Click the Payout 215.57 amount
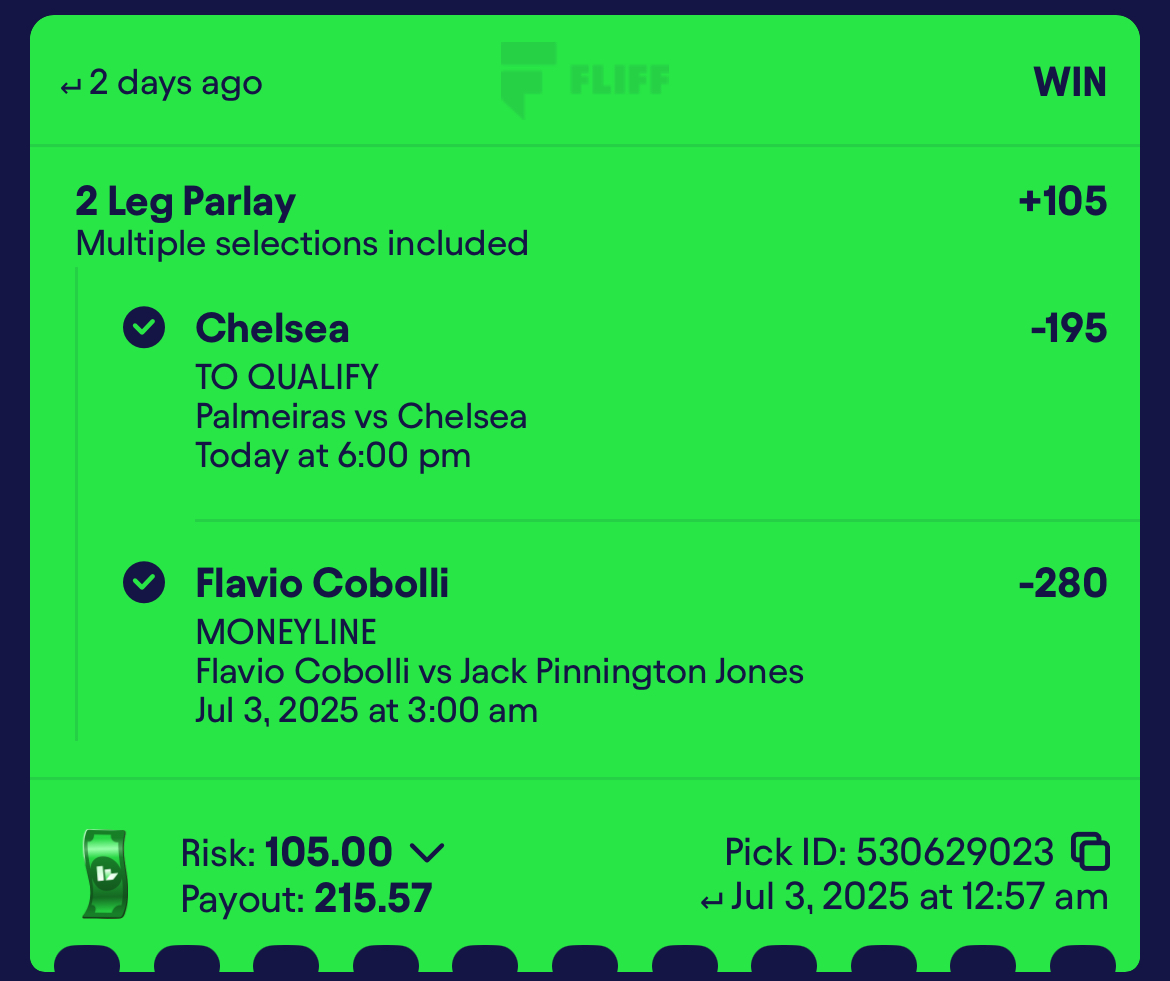 [373, 898]
